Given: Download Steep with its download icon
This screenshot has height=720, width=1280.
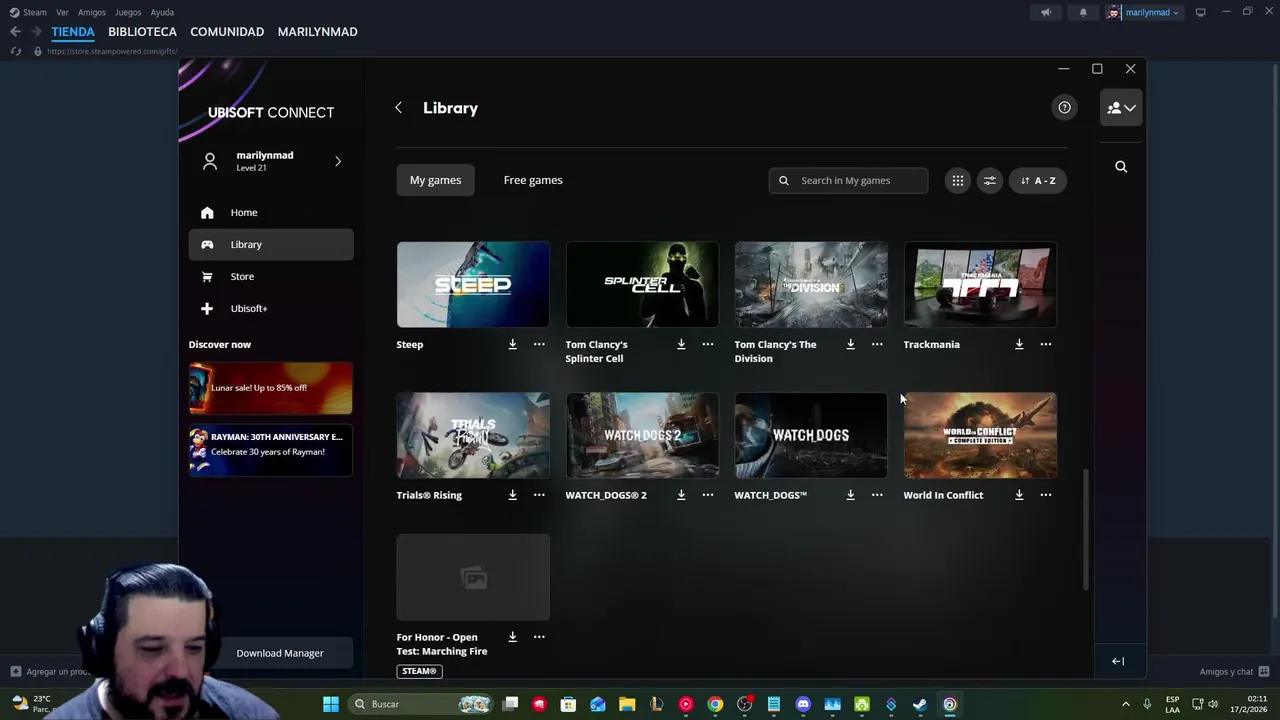Looking at the screenshot, I should 512,344.
